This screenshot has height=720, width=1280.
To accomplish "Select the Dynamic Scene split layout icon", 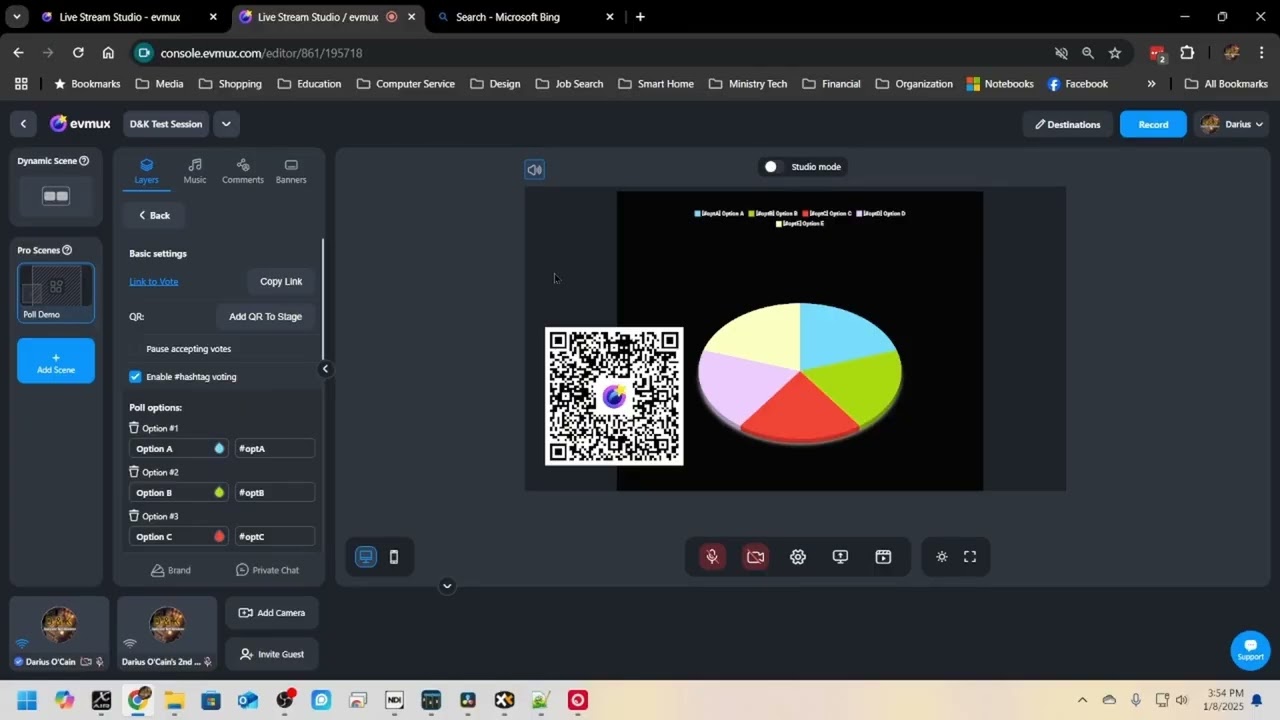I will point(56,197).
